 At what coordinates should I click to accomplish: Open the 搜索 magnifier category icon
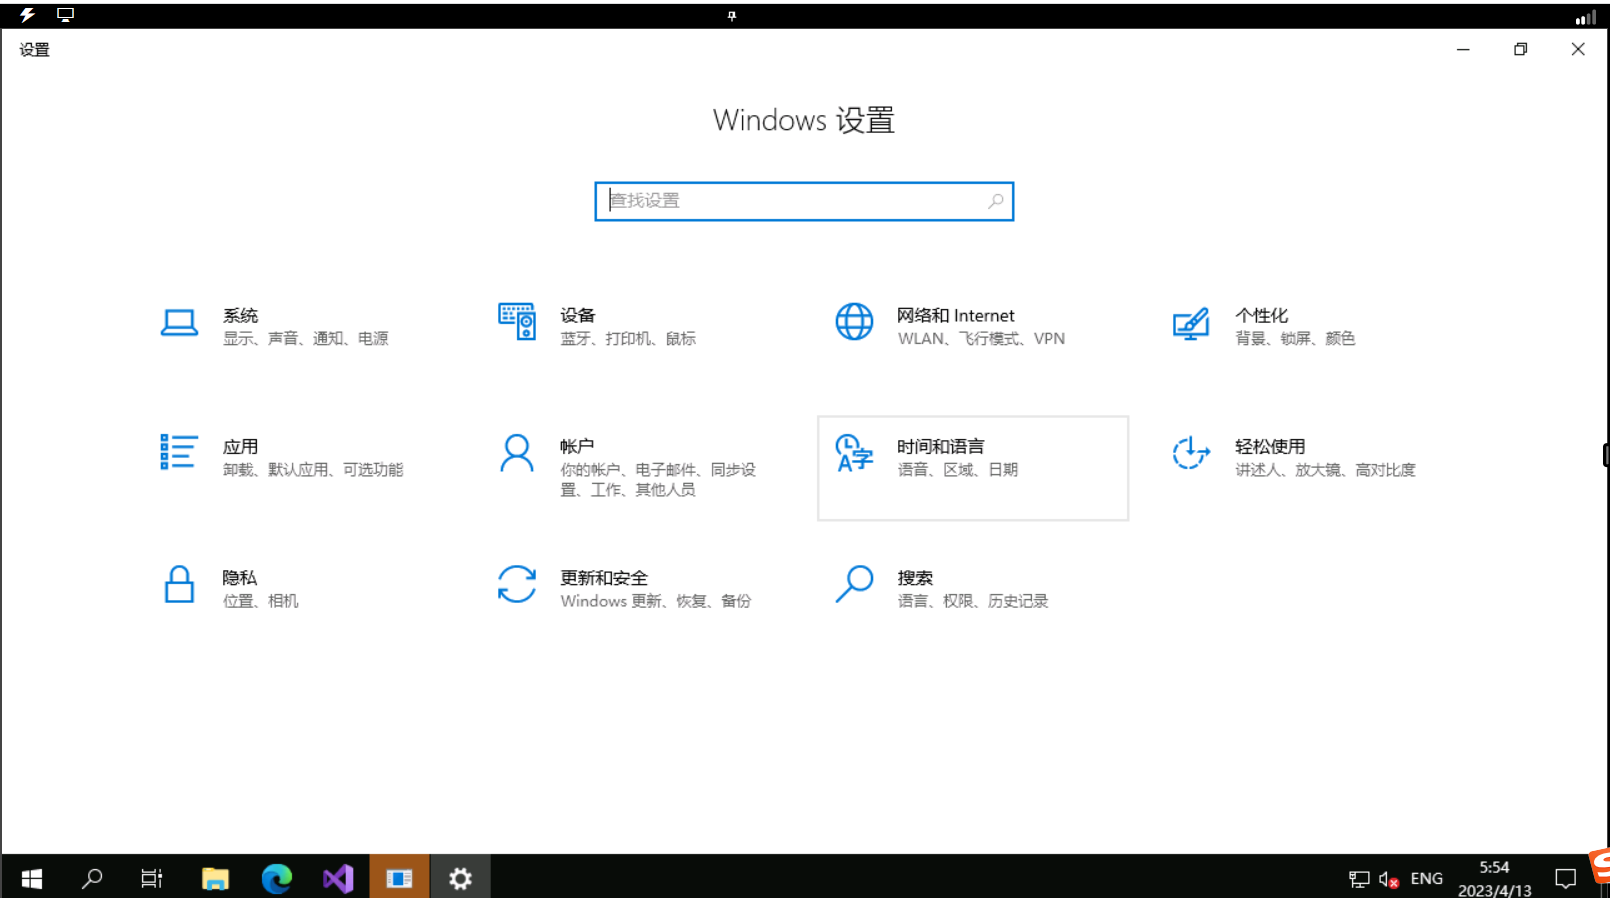[x=854, y=584]
